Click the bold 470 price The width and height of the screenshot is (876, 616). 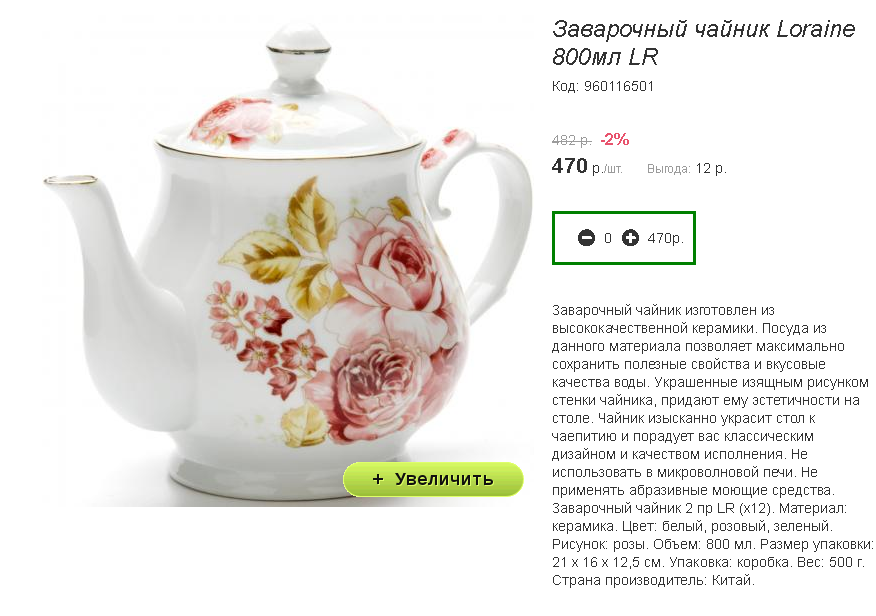coord(569,166)
